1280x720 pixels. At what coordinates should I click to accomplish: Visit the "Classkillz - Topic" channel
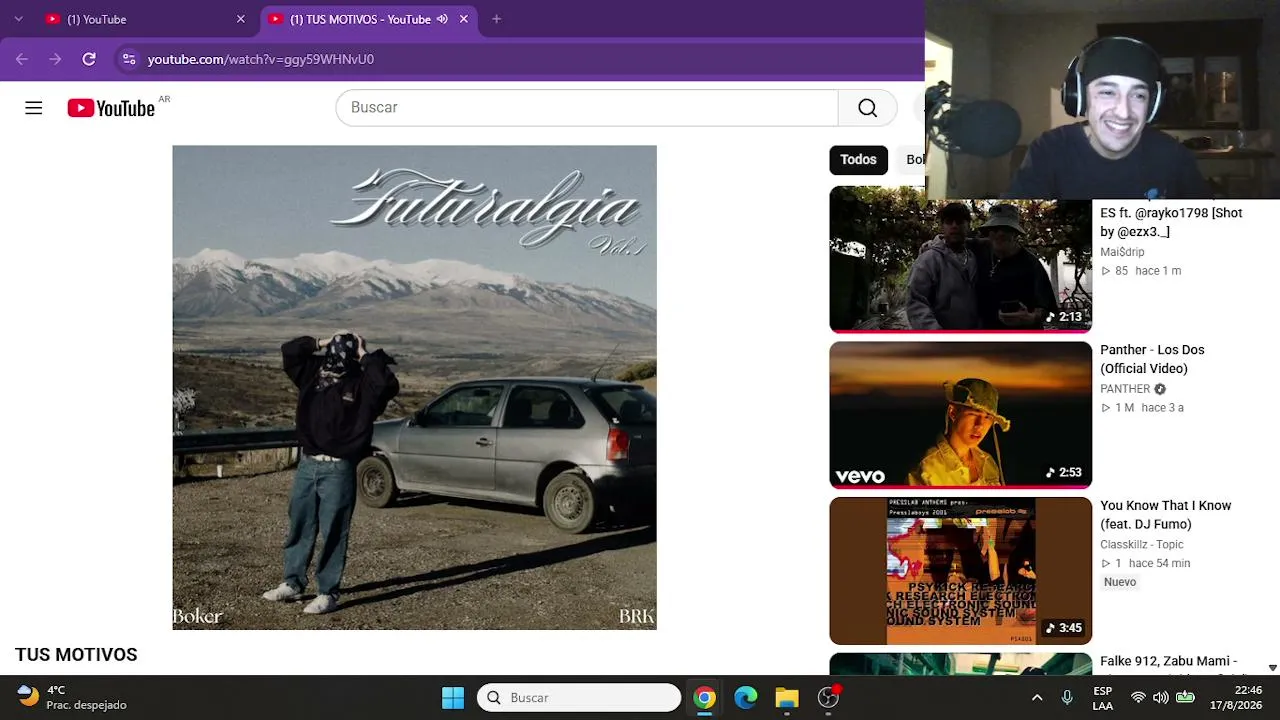coord(1142,545)
